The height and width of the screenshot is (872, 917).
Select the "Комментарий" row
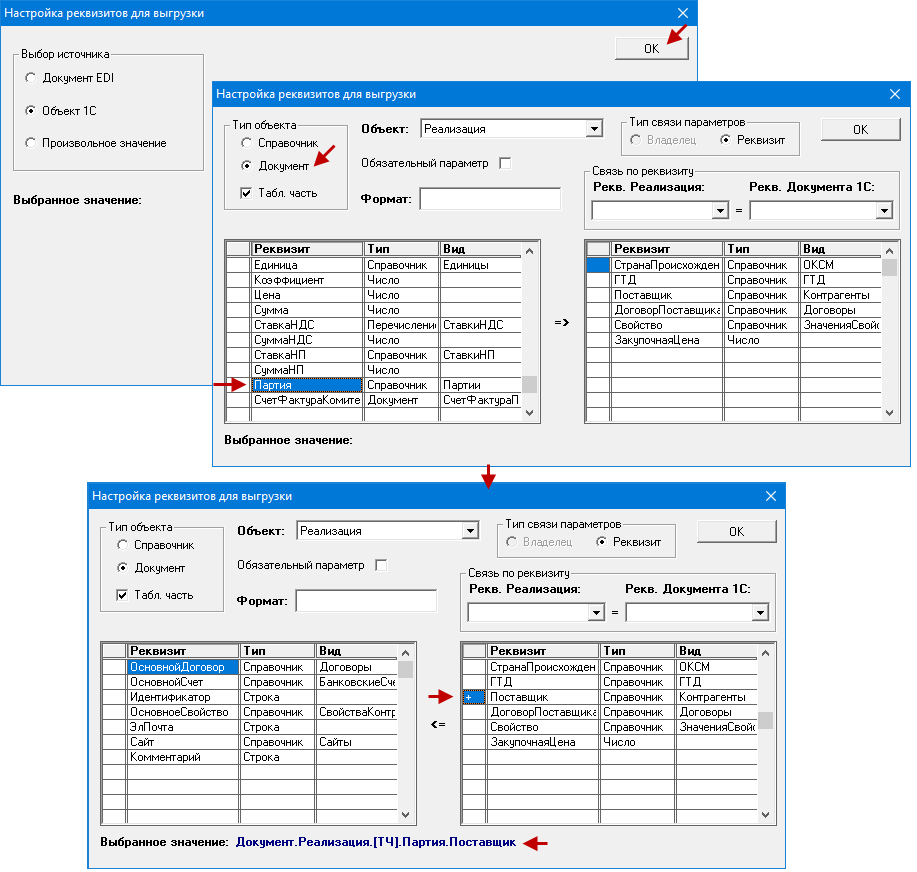pos(250,757)
